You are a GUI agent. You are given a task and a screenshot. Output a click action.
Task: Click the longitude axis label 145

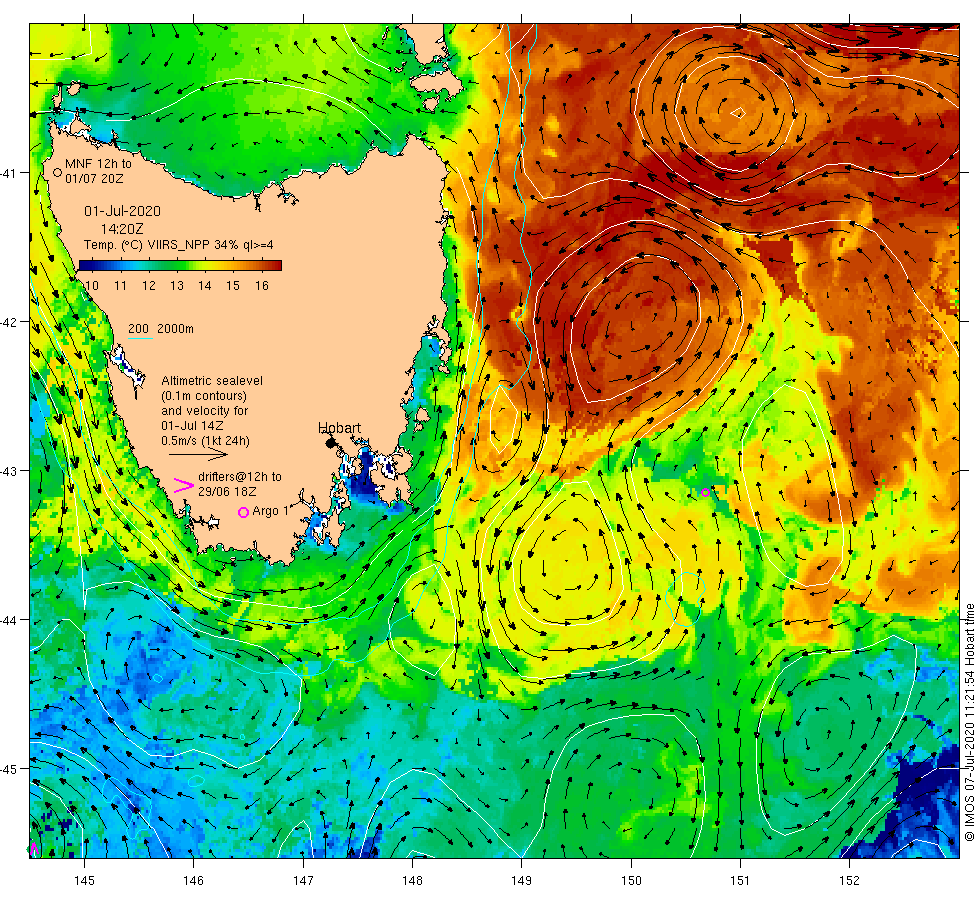[84, 881]
